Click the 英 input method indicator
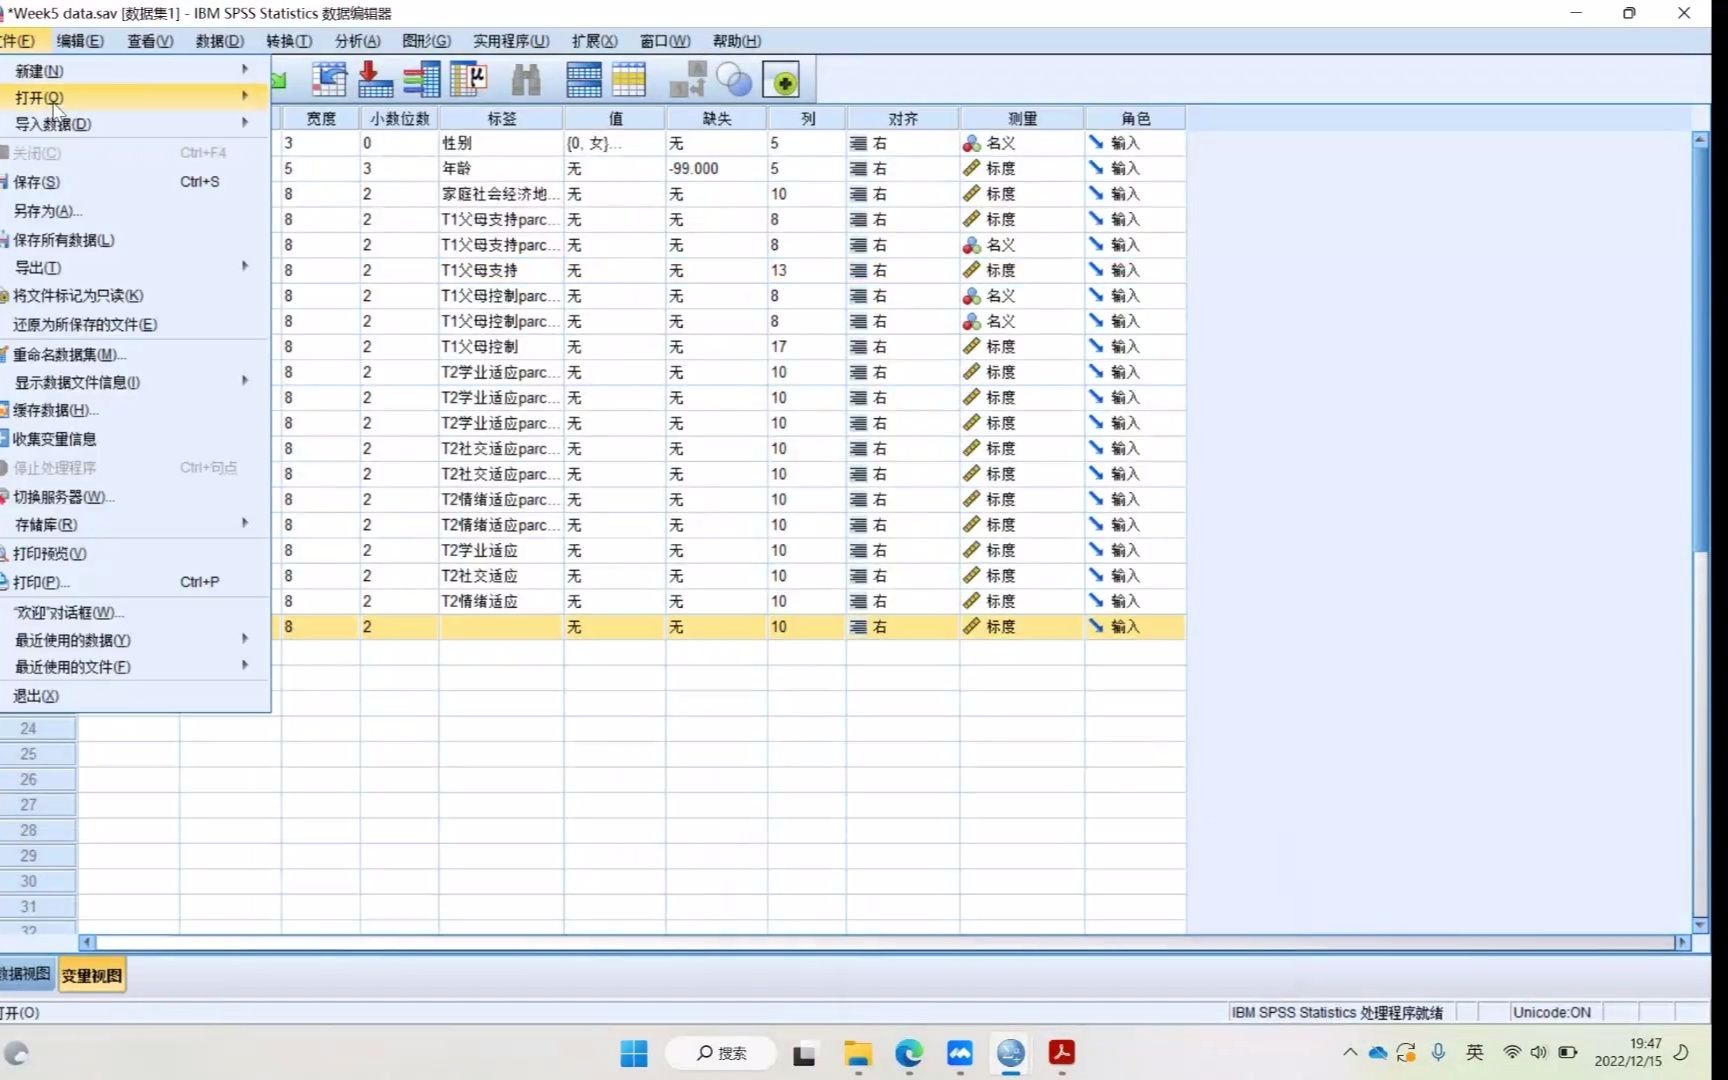This screenshot has width=1728, height=1080. [x=1475, y=1052]
